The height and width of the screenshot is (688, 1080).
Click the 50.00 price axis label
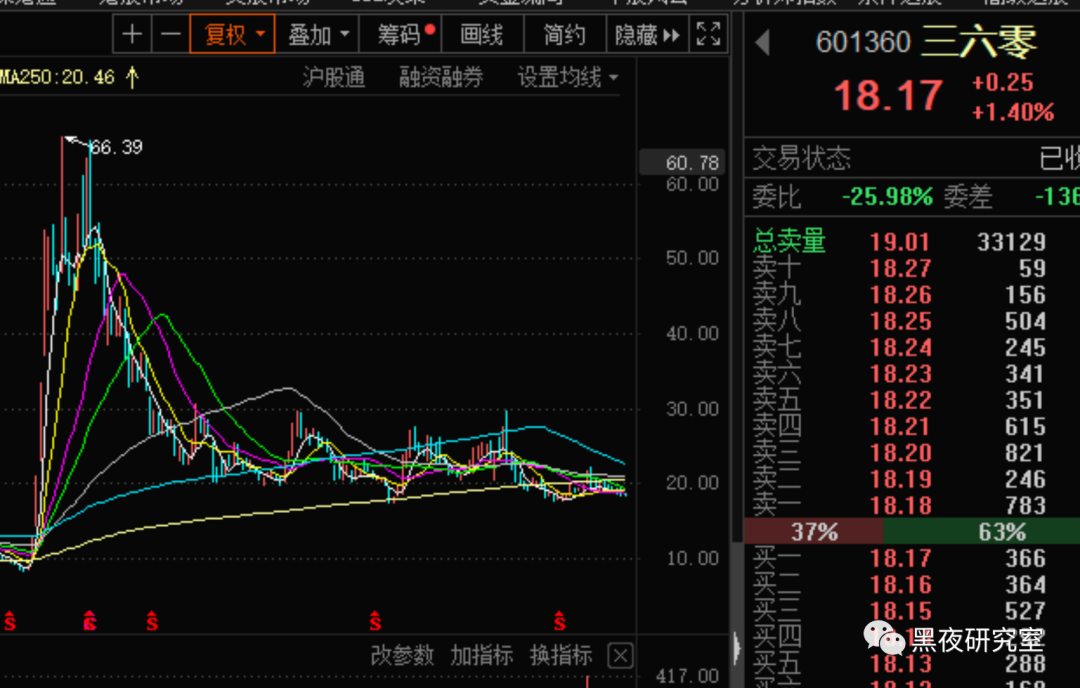click(x=692, y=258)
